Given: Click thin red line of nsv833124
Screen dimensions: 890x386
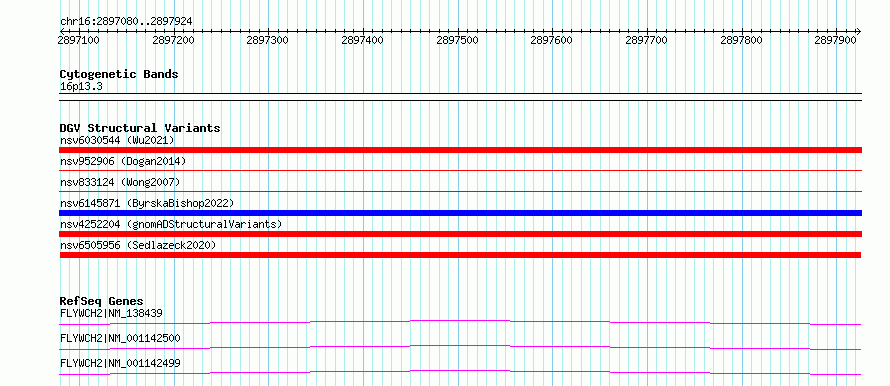Looking at the screenshot, I should pyautogui.click(x=460, y=191).
